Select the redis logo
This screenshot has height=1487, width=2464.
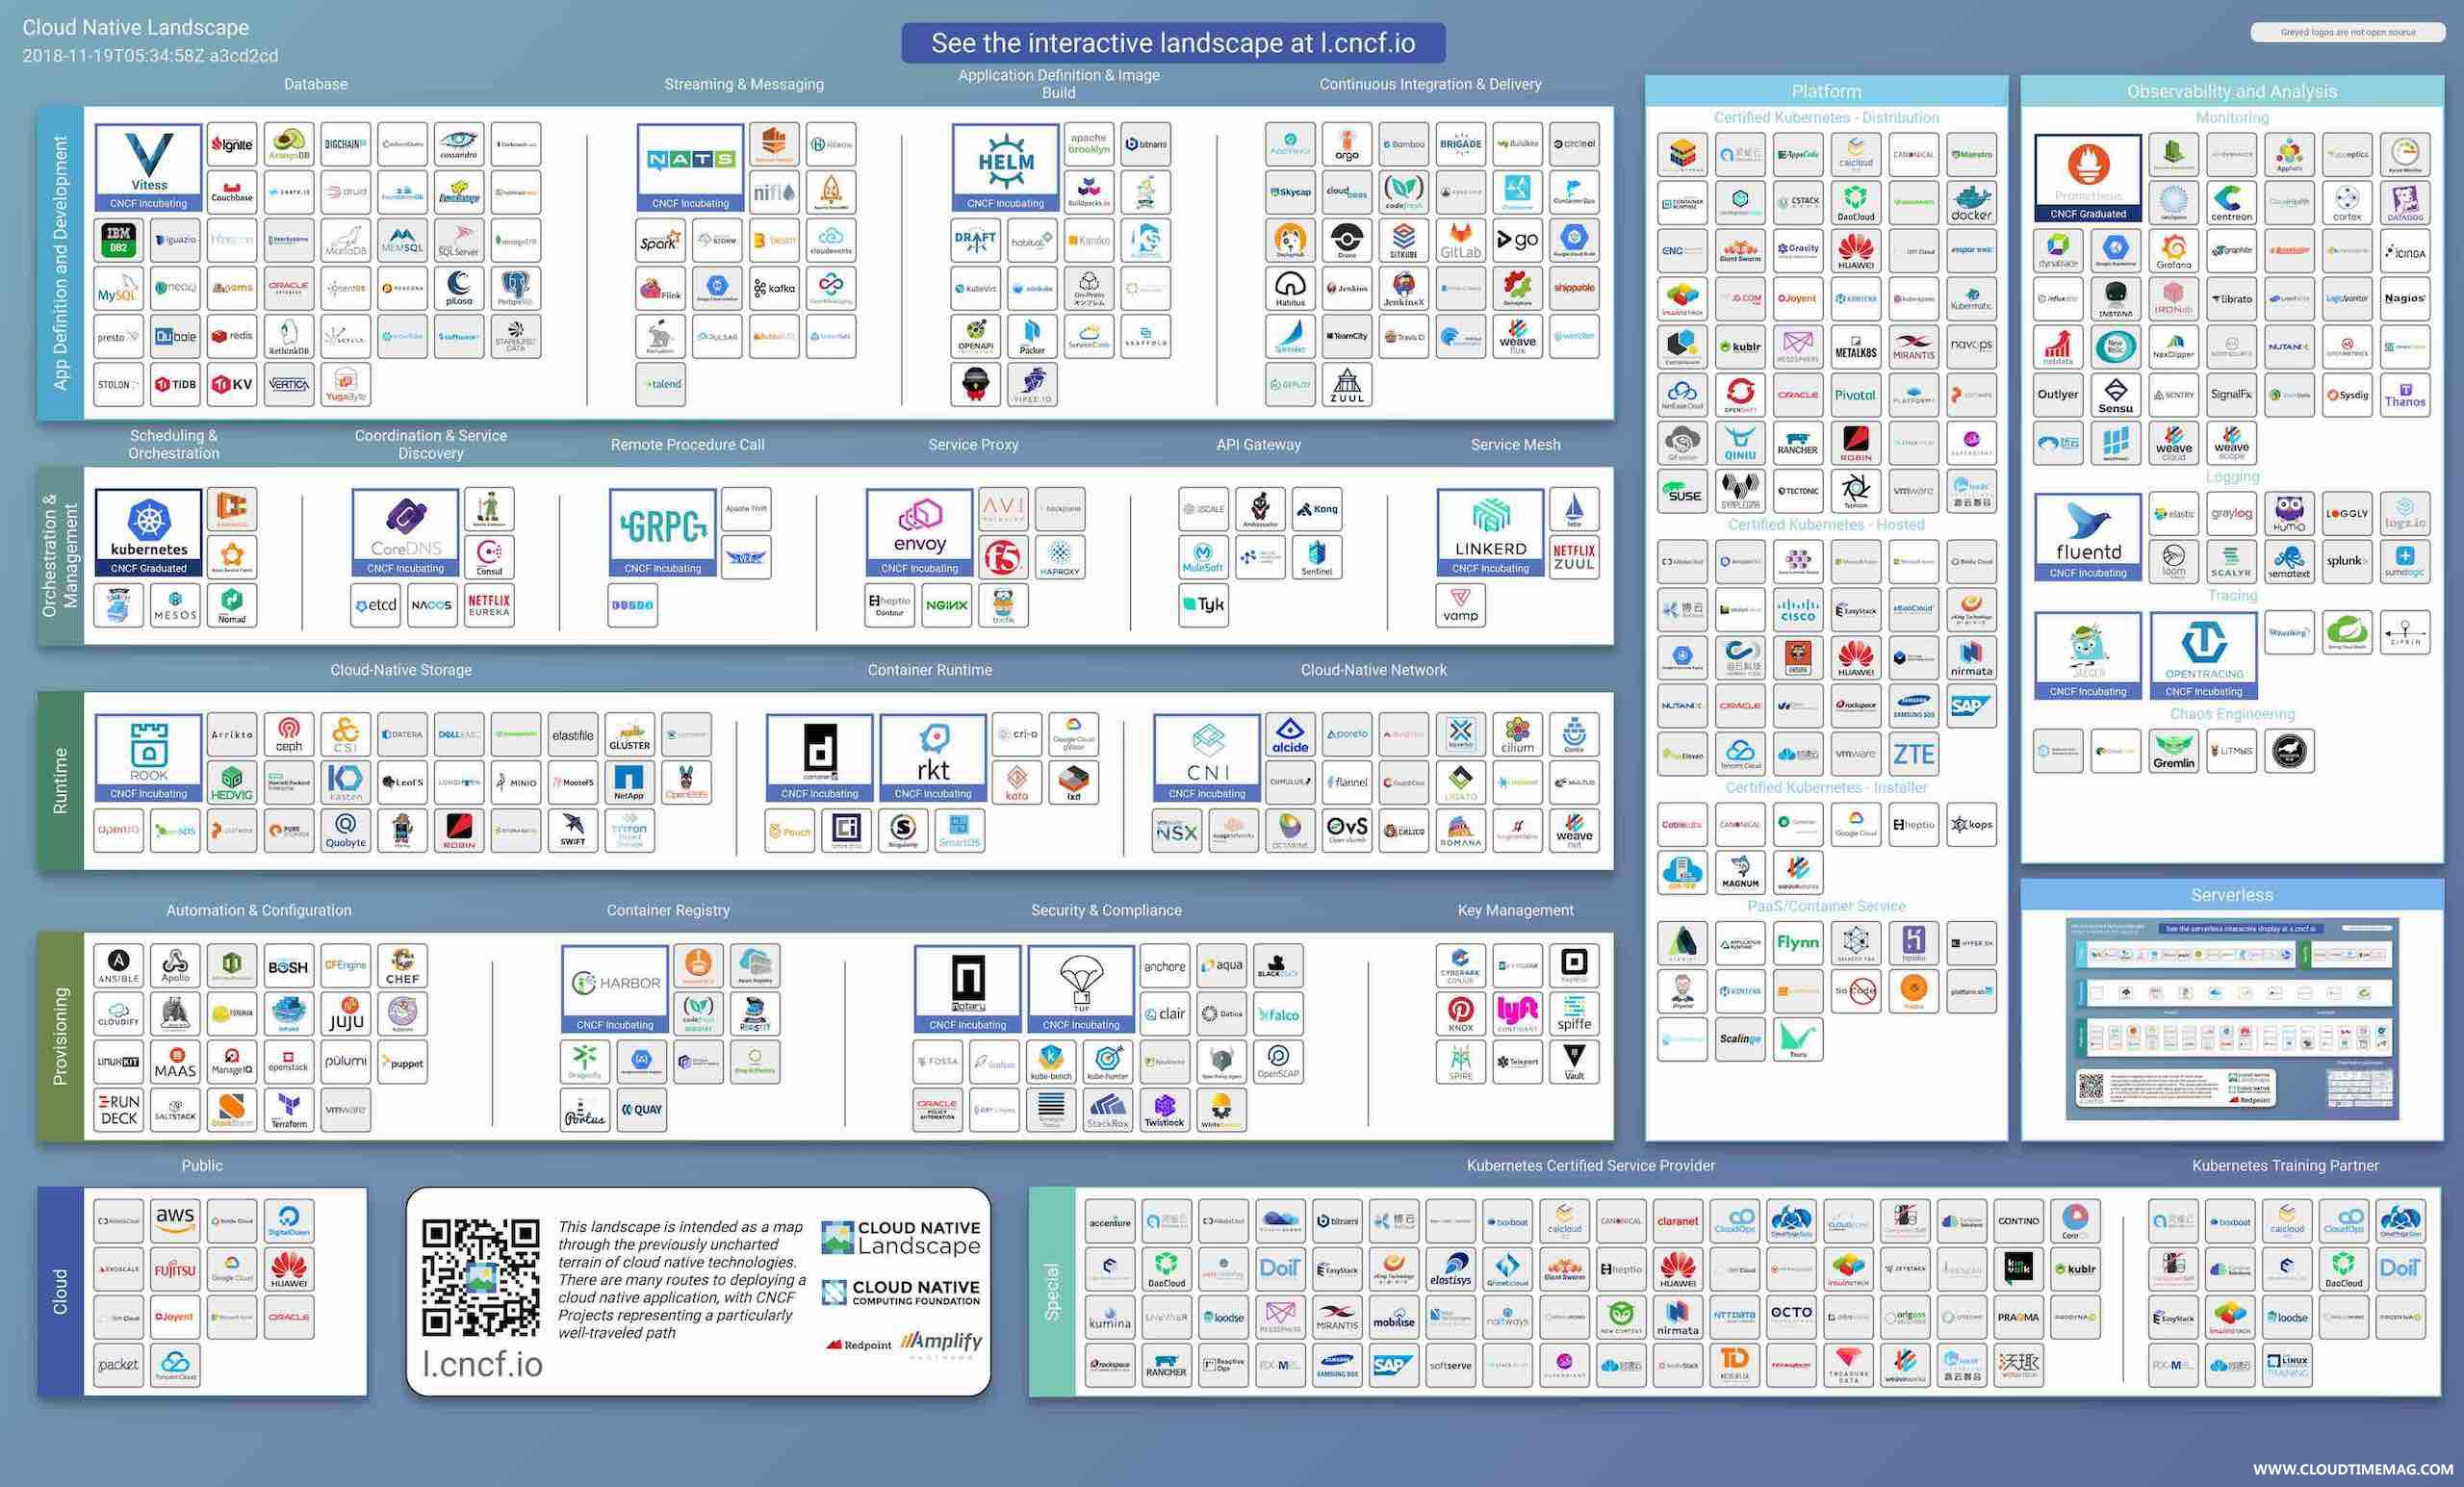click(232, 336)
